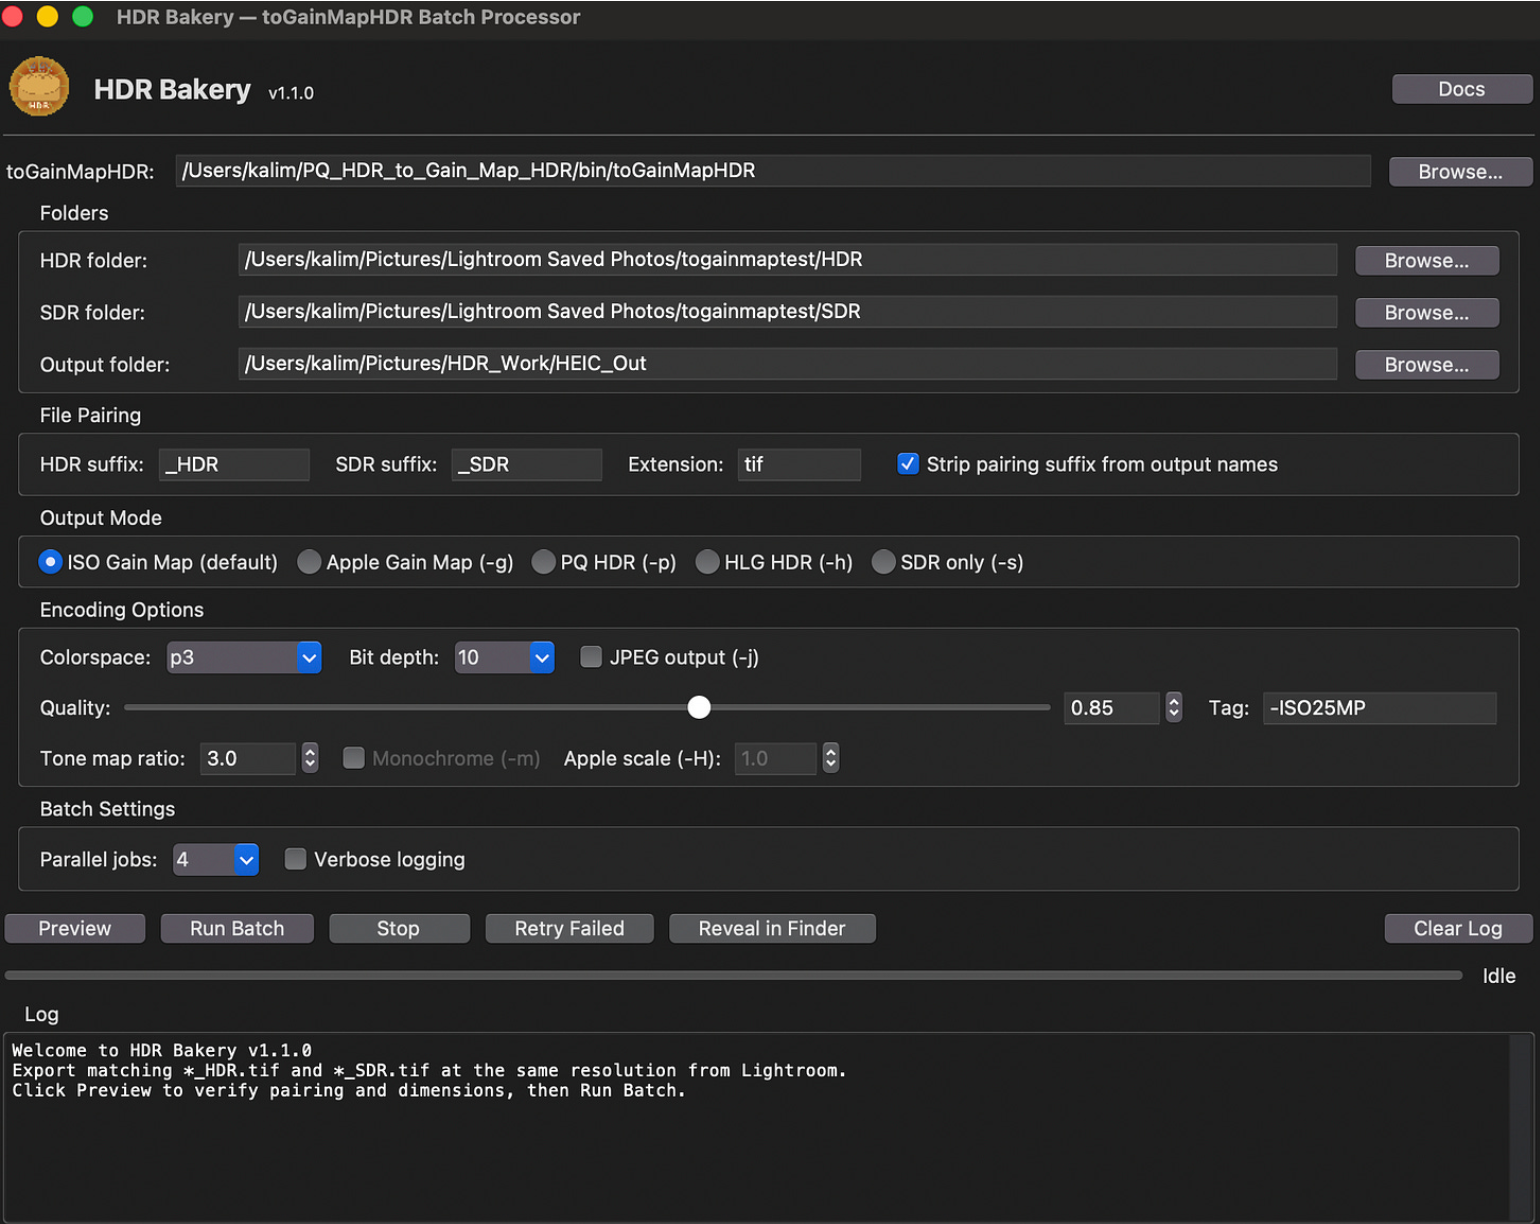Click the Quality slider handle
Viewport: 1540px width, 1224px height.
click(699, 708)
